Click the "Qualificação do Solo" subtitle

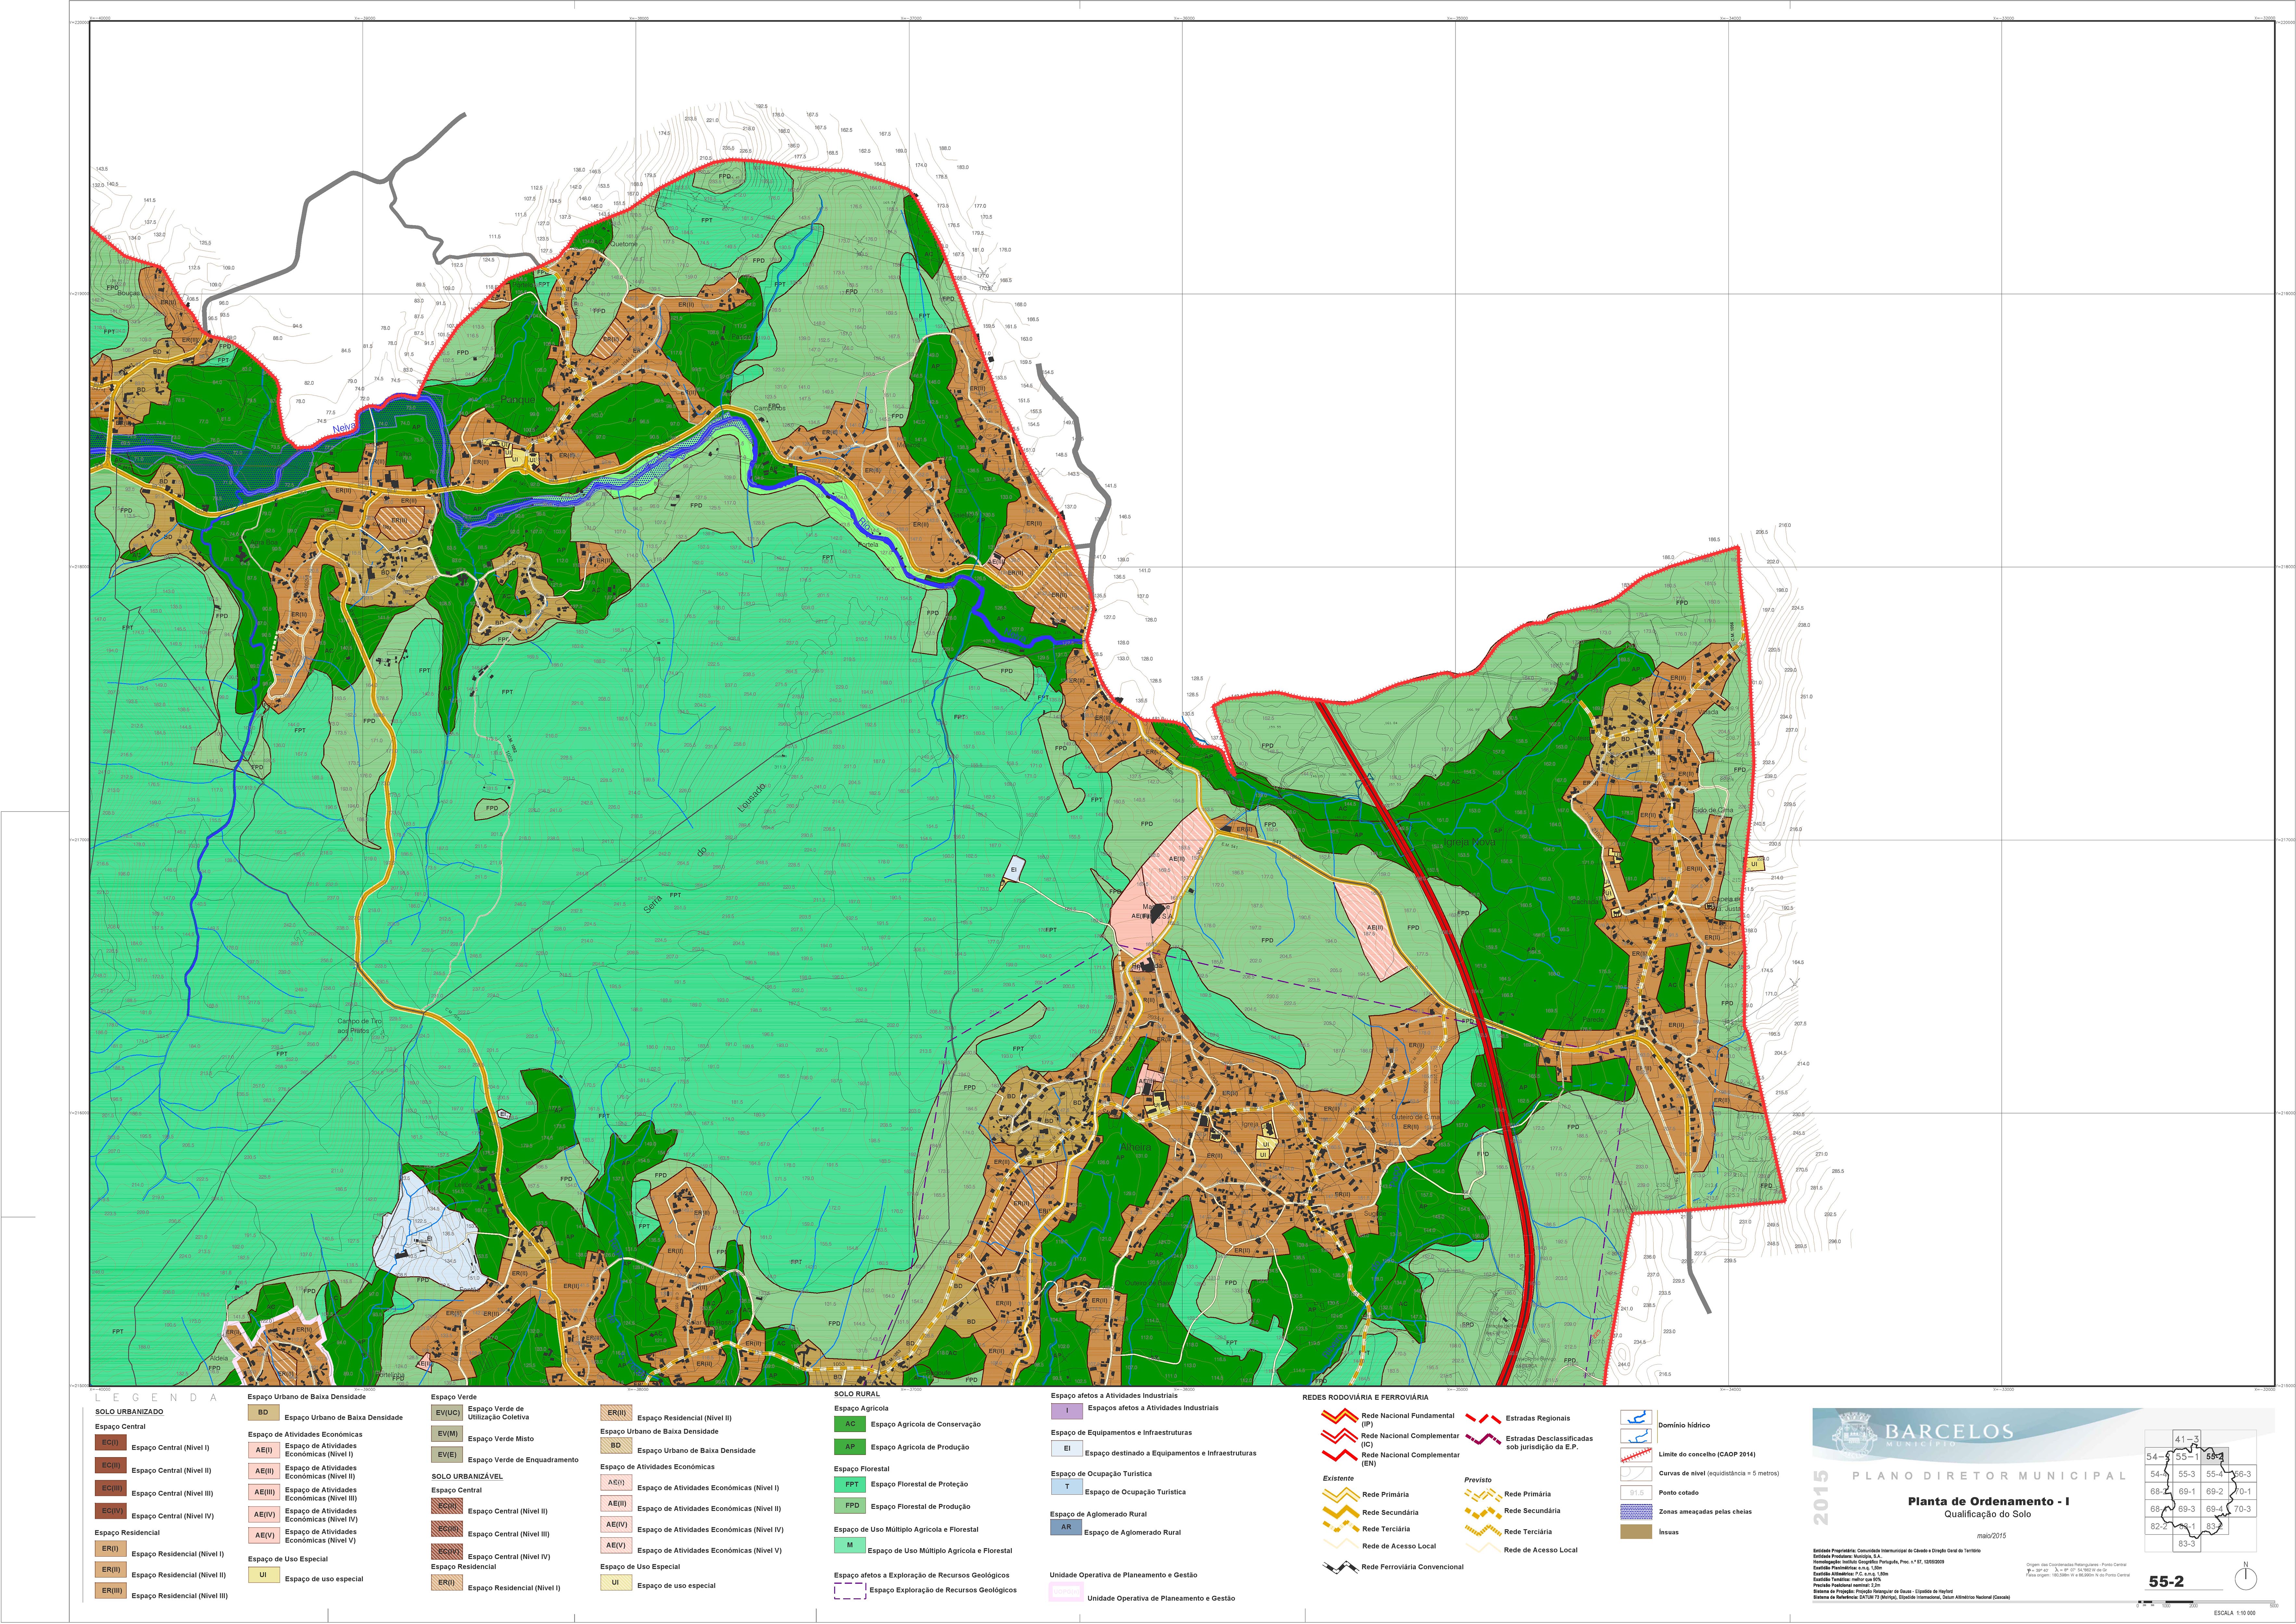coord(1988,1514)
